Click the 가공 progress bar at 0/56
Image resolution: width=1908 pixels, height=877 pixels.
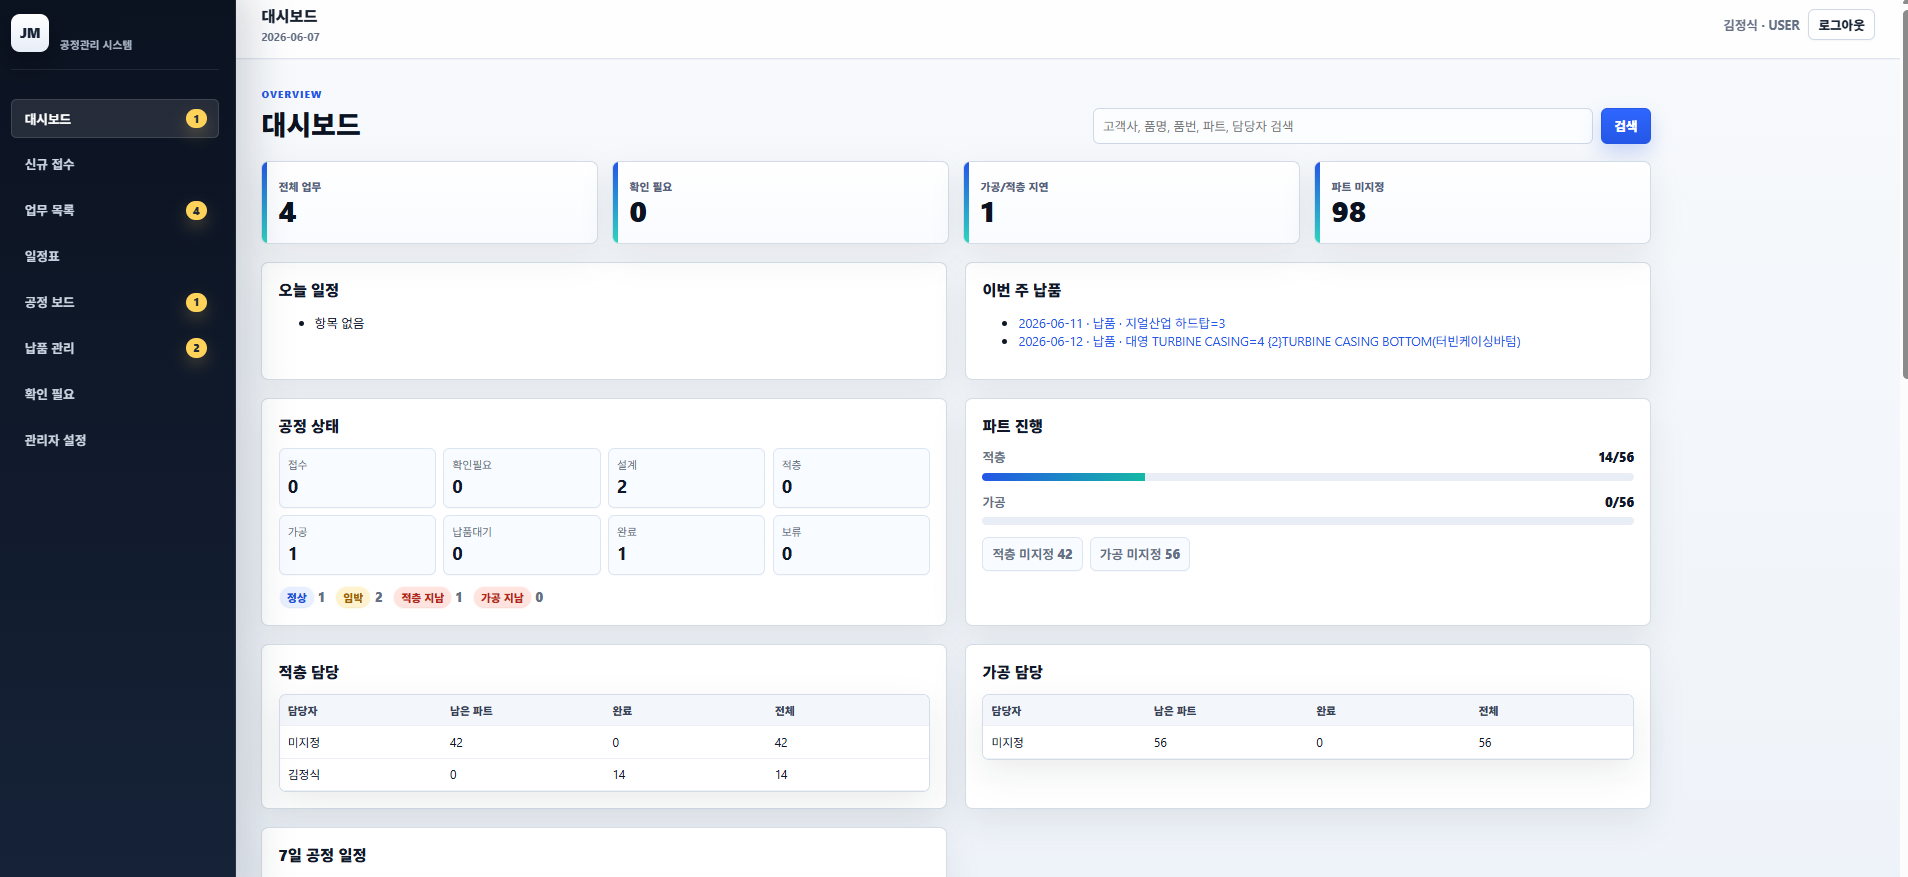pyautogui.click(x=1308, y=521)
